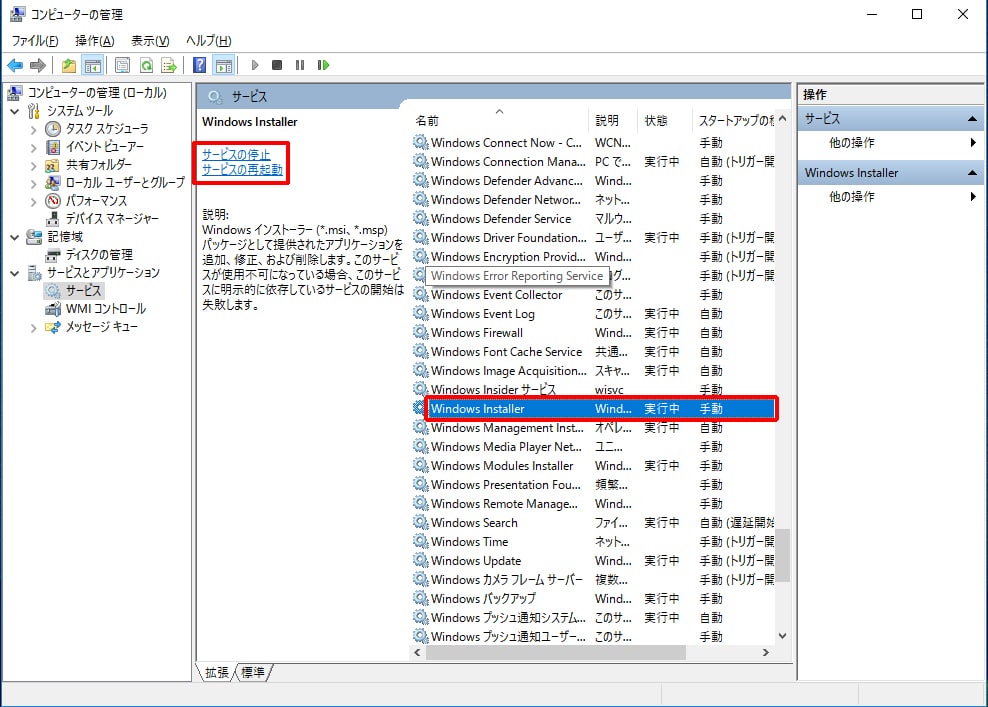Select the Disk Management icon in tree

click(53, 255)
